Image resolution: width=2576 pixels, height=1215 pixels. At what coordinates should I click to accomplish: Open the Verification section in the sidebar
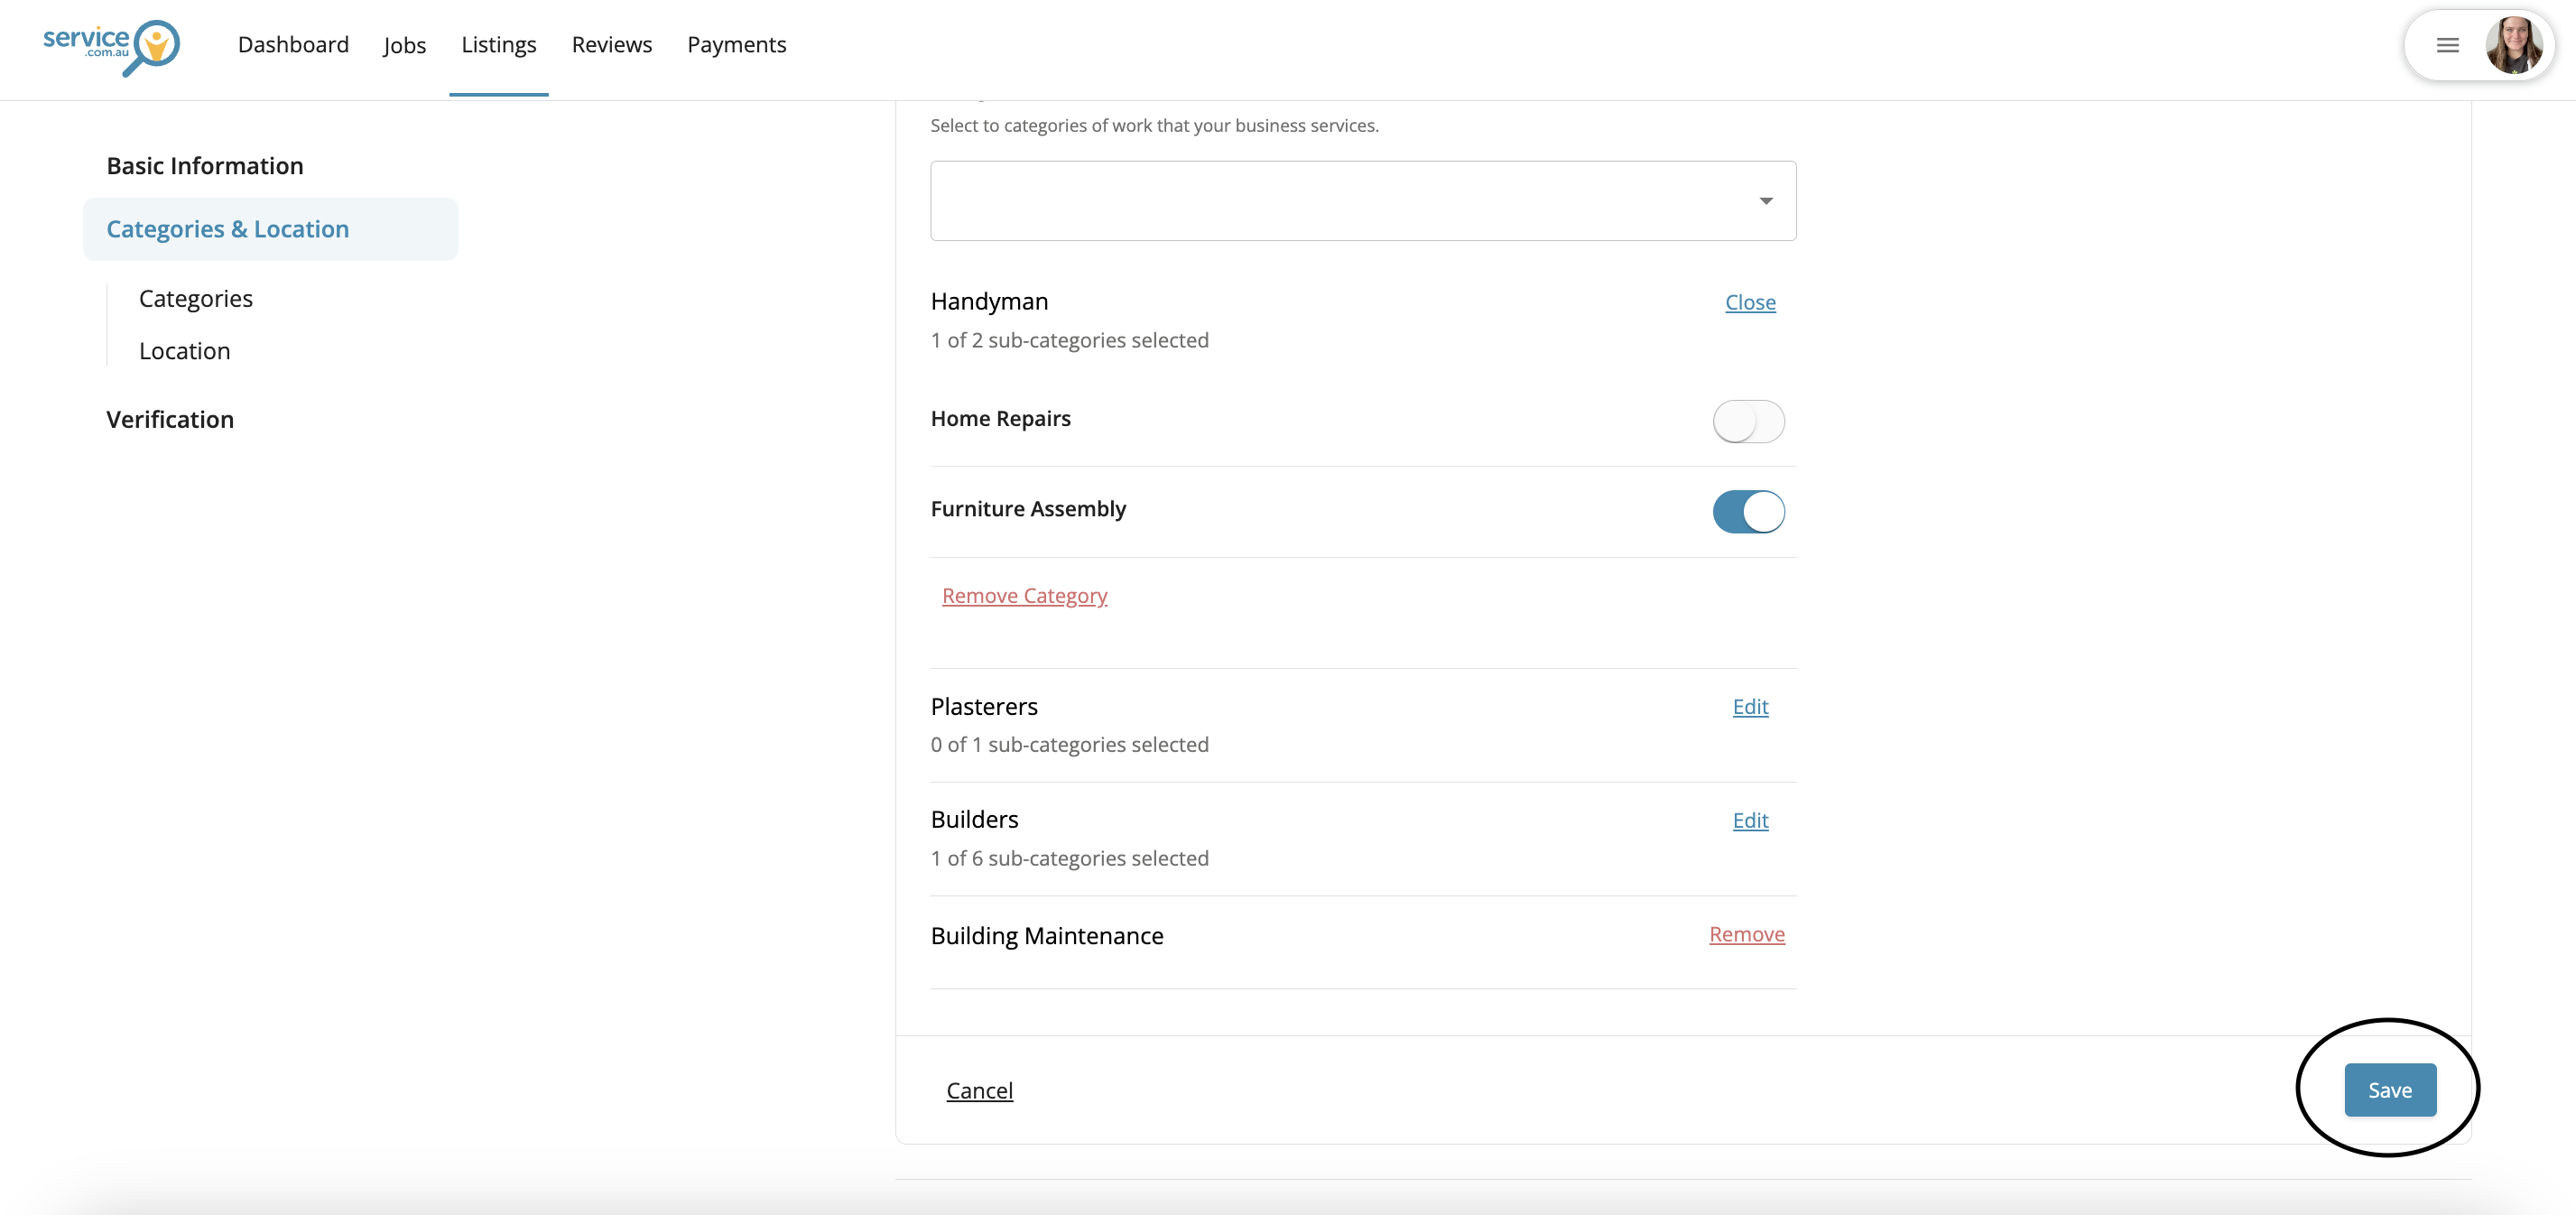pyautogui.click(x=170, y=420)
